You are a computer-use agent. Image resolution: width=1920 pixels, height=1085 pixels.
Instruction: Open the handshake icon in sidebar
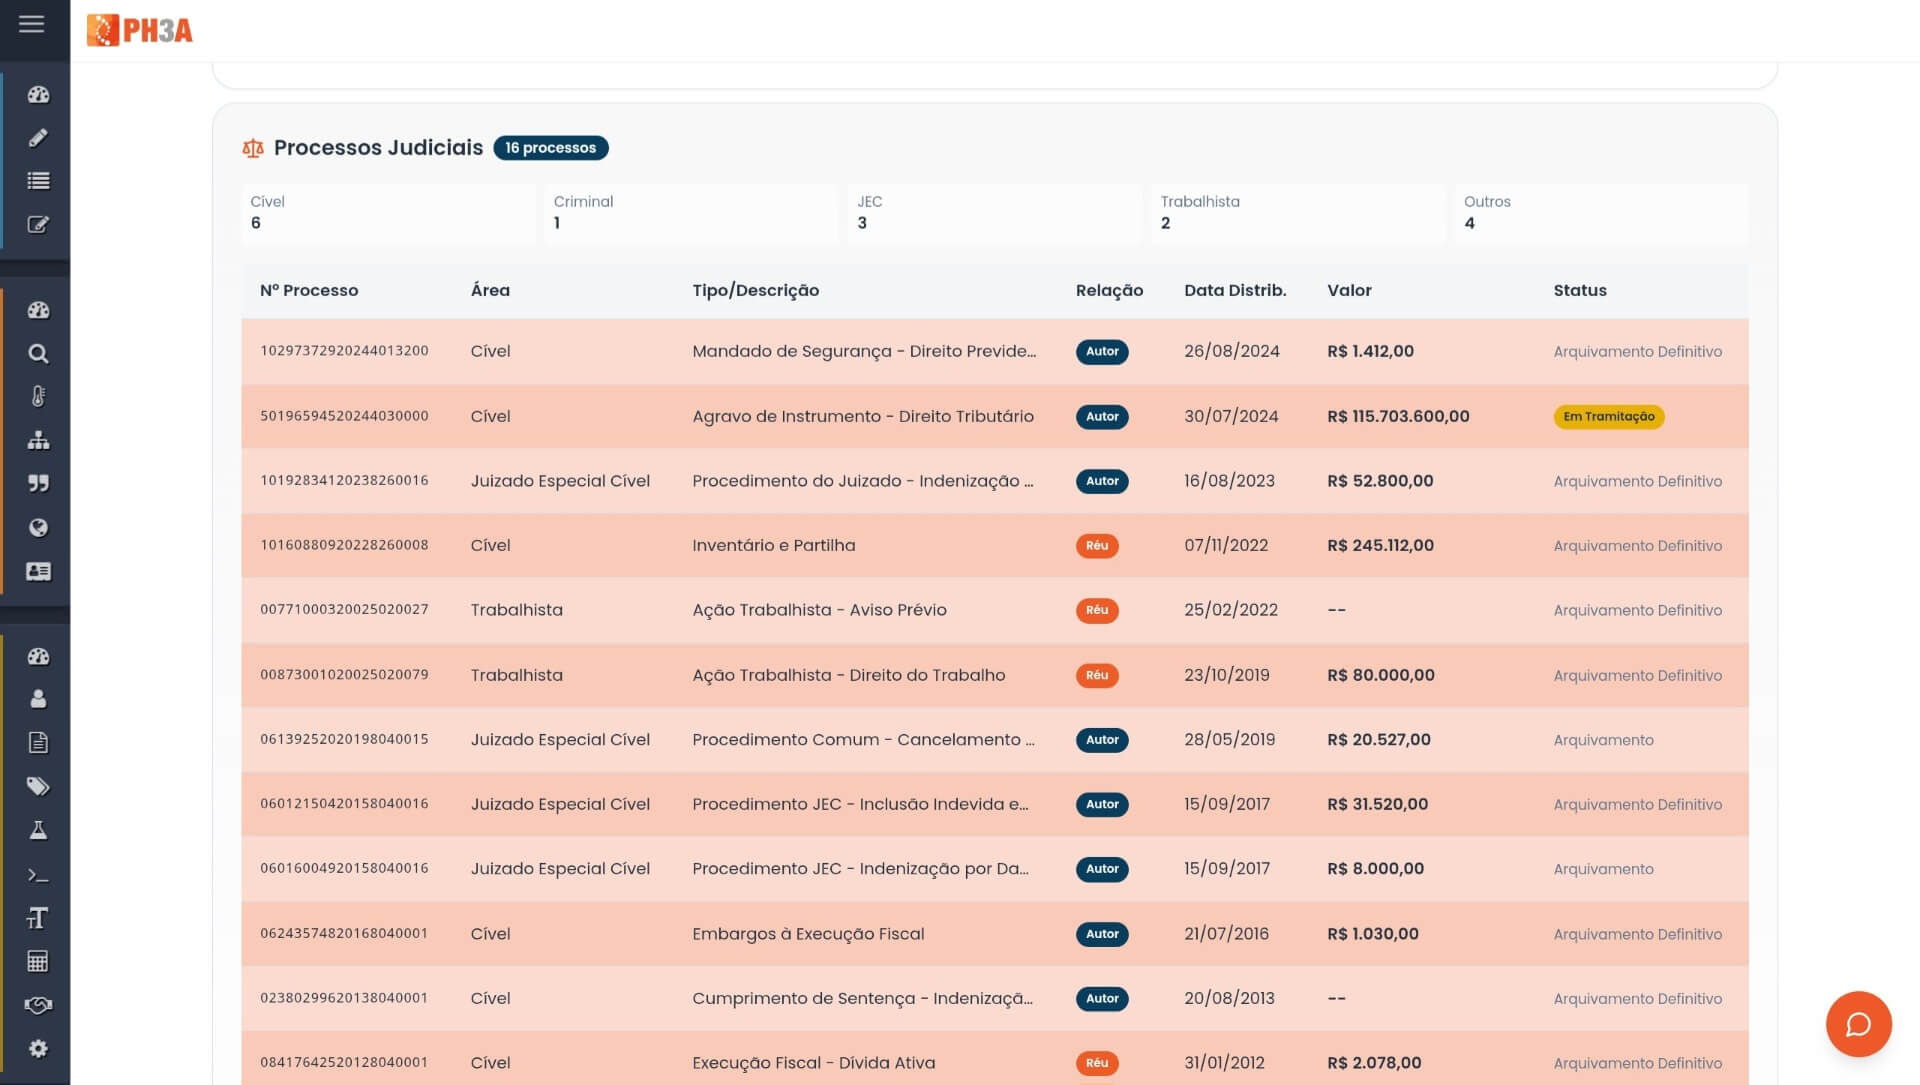(x=38, y=1005)
